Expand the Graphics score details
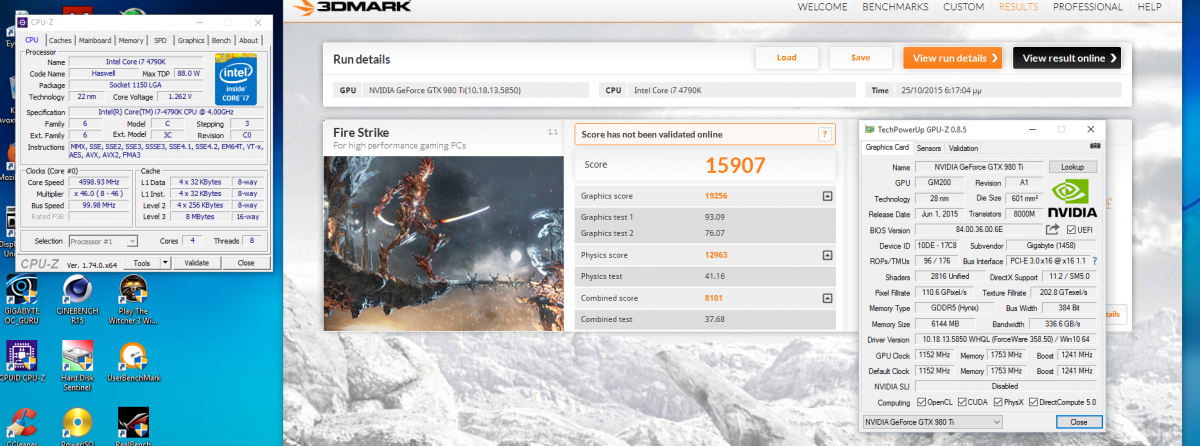Viewport: 1200px width, 446px height. coord(827,196)
